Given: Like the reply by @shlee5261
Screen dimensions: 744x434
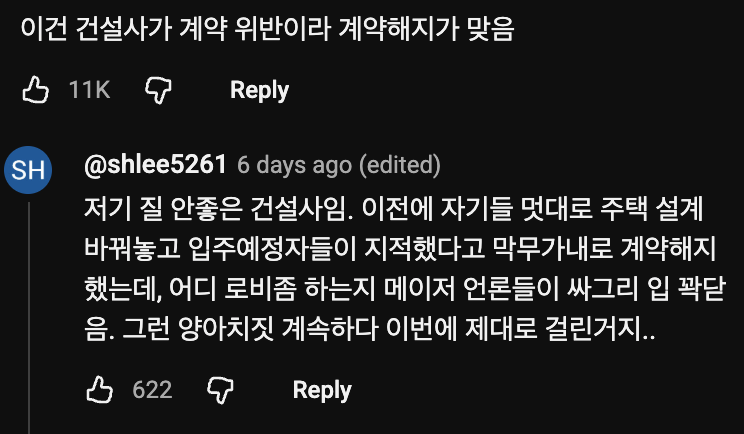Looking at the screenshot, I should 100,390.
